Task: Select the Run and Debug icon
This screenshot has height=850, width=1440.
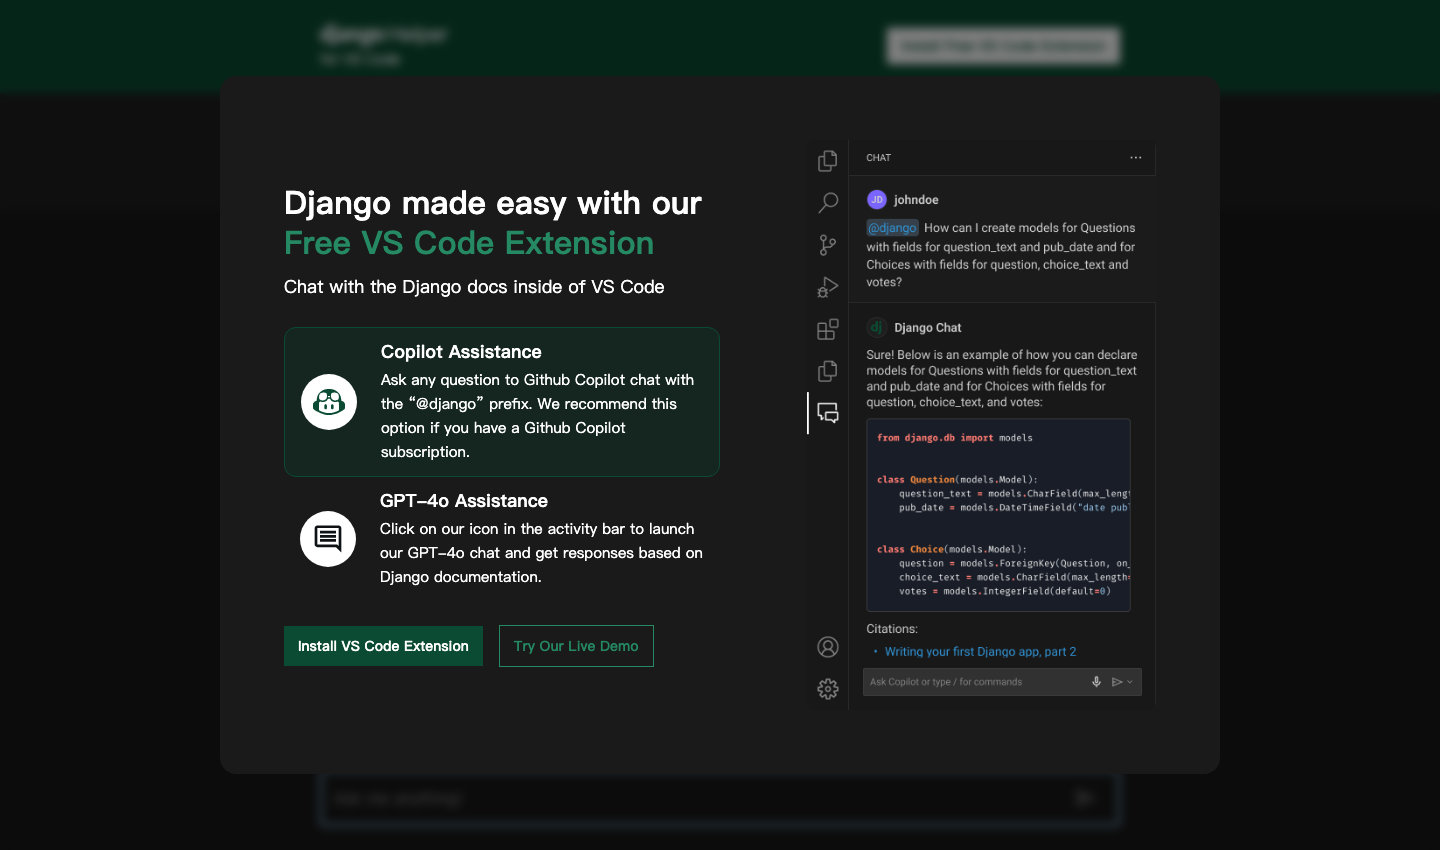Action: [x=828, y=287]
